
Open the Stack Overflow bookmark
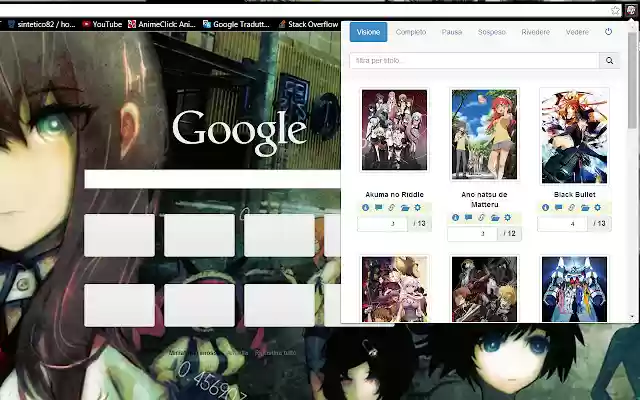click(309, 24)
